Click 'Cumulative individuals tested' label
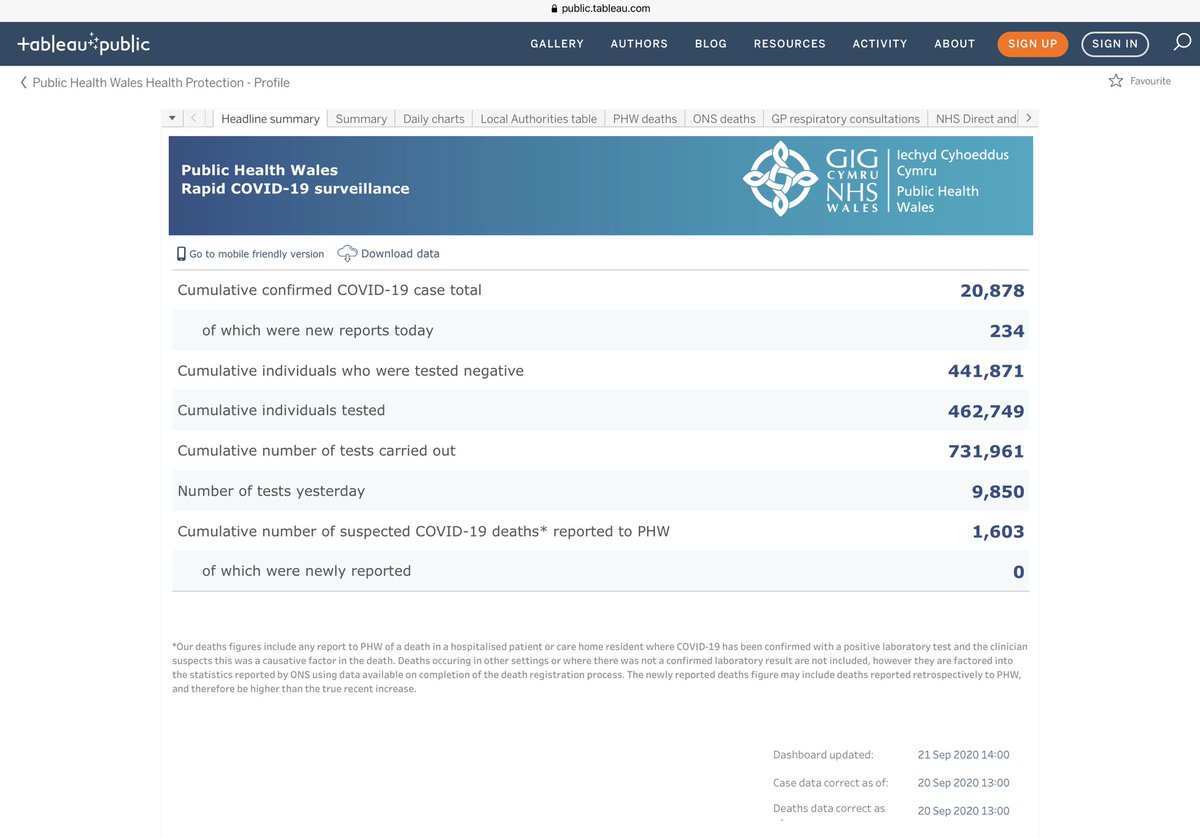This screenshot has width=1200, height=839. (x=281, y=410)
